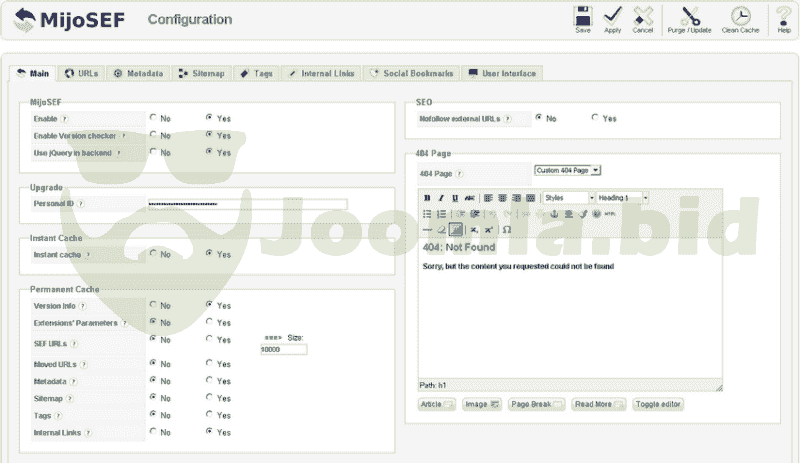Image resolution: width=800 pixels, height=463 pixels.
Task: Open the Heading 1 format dropdown
Action: click(x=622, y=198)
